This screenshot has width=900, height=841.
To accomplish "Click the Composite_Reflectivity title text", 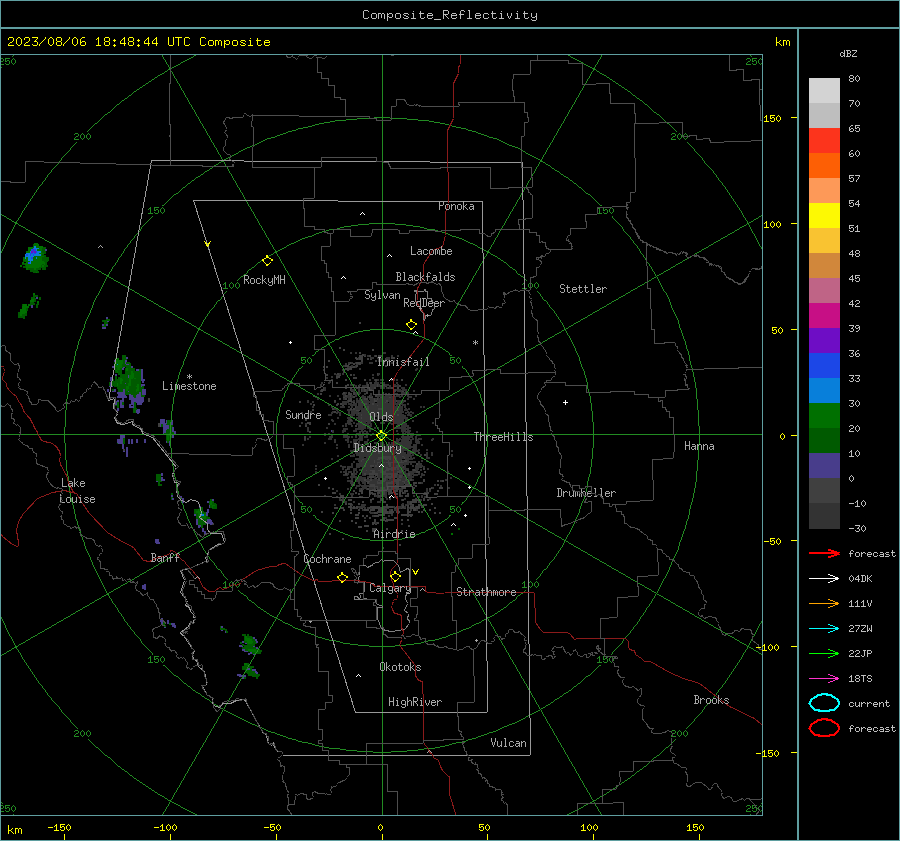I will click(449, 15).
